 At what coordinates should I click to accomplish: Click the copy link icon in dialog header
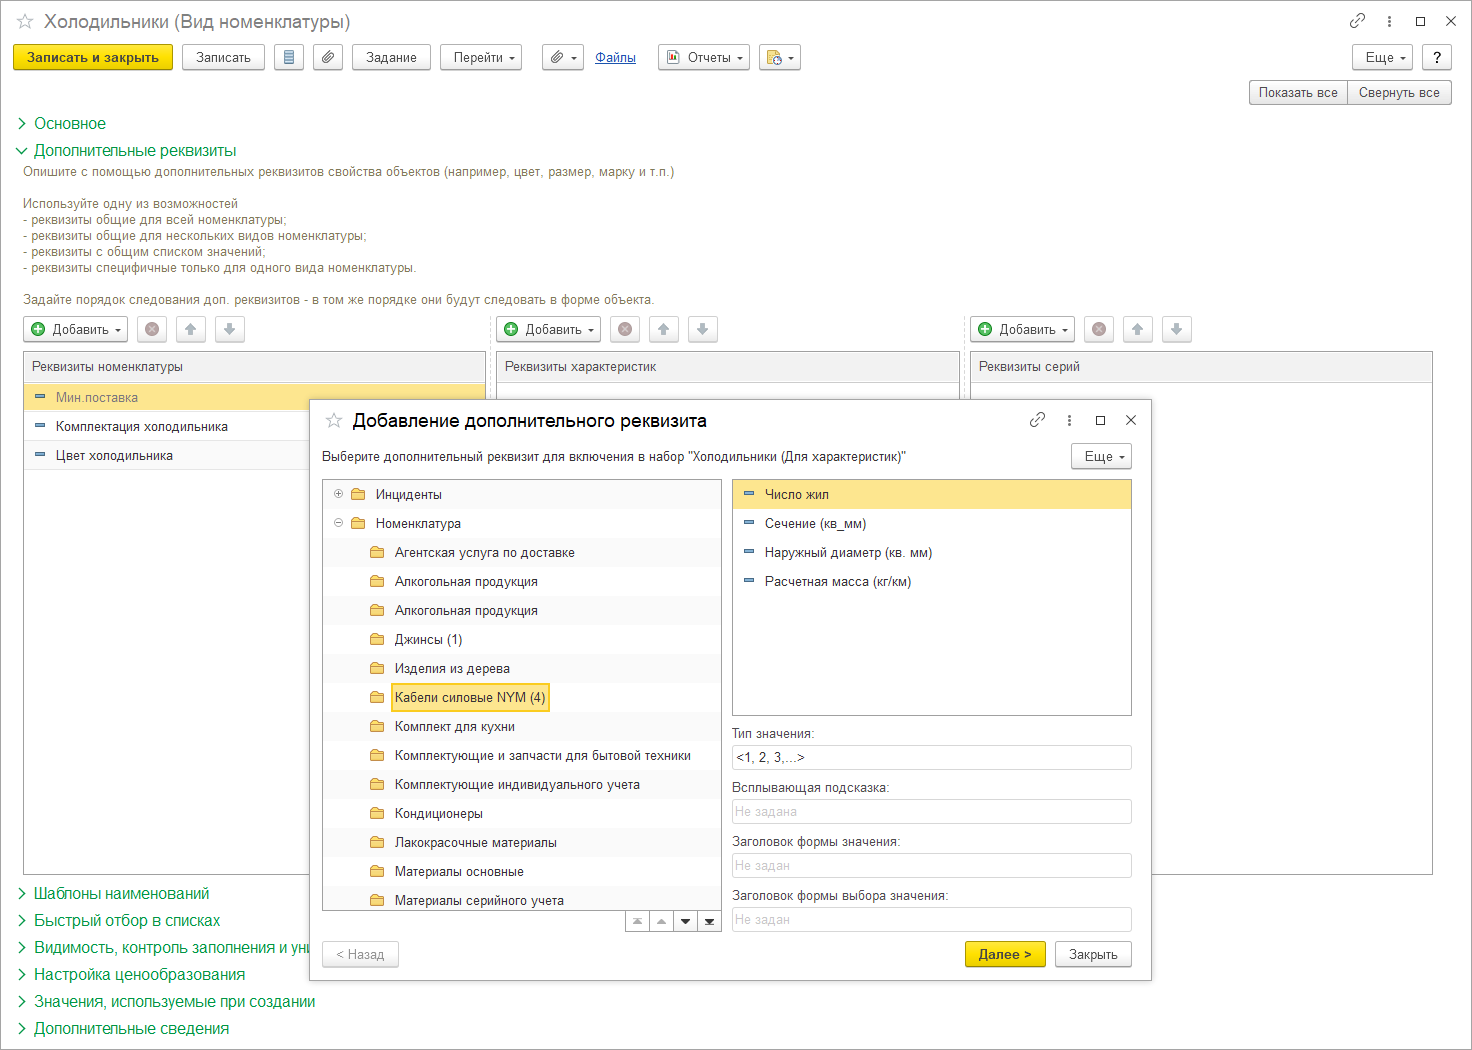(1037, 420)
